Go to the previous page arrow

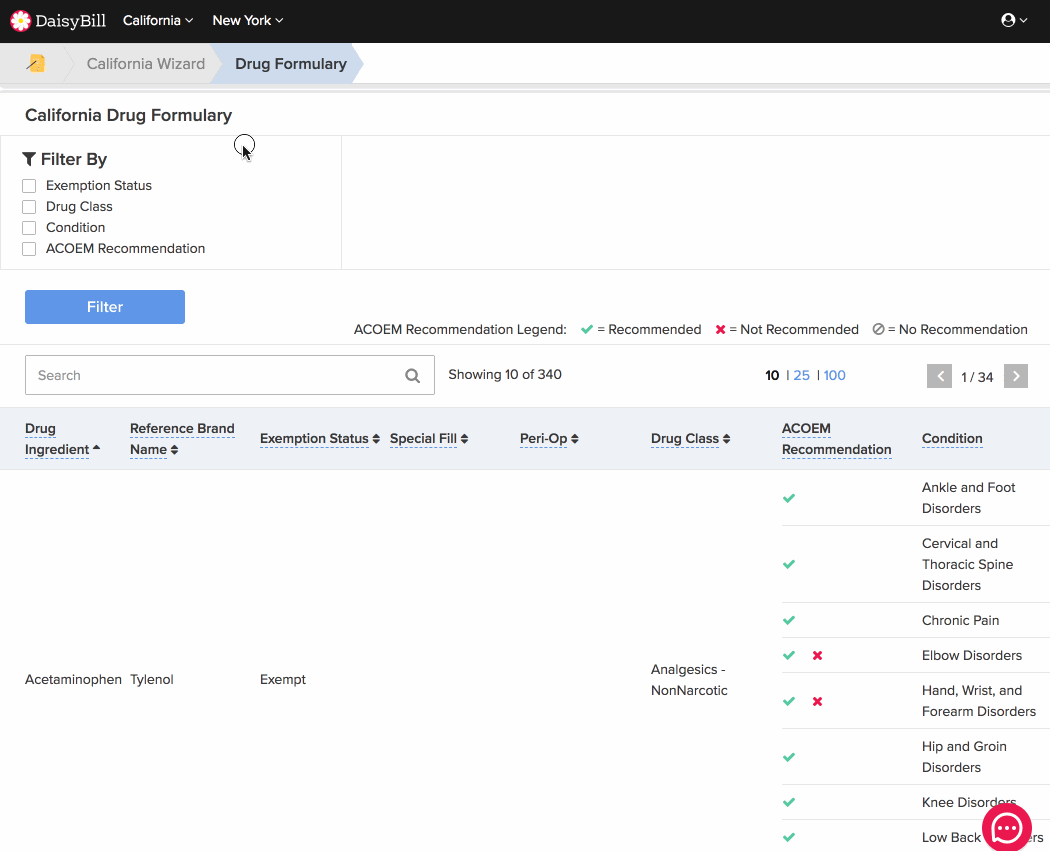[x=939, y=376]
